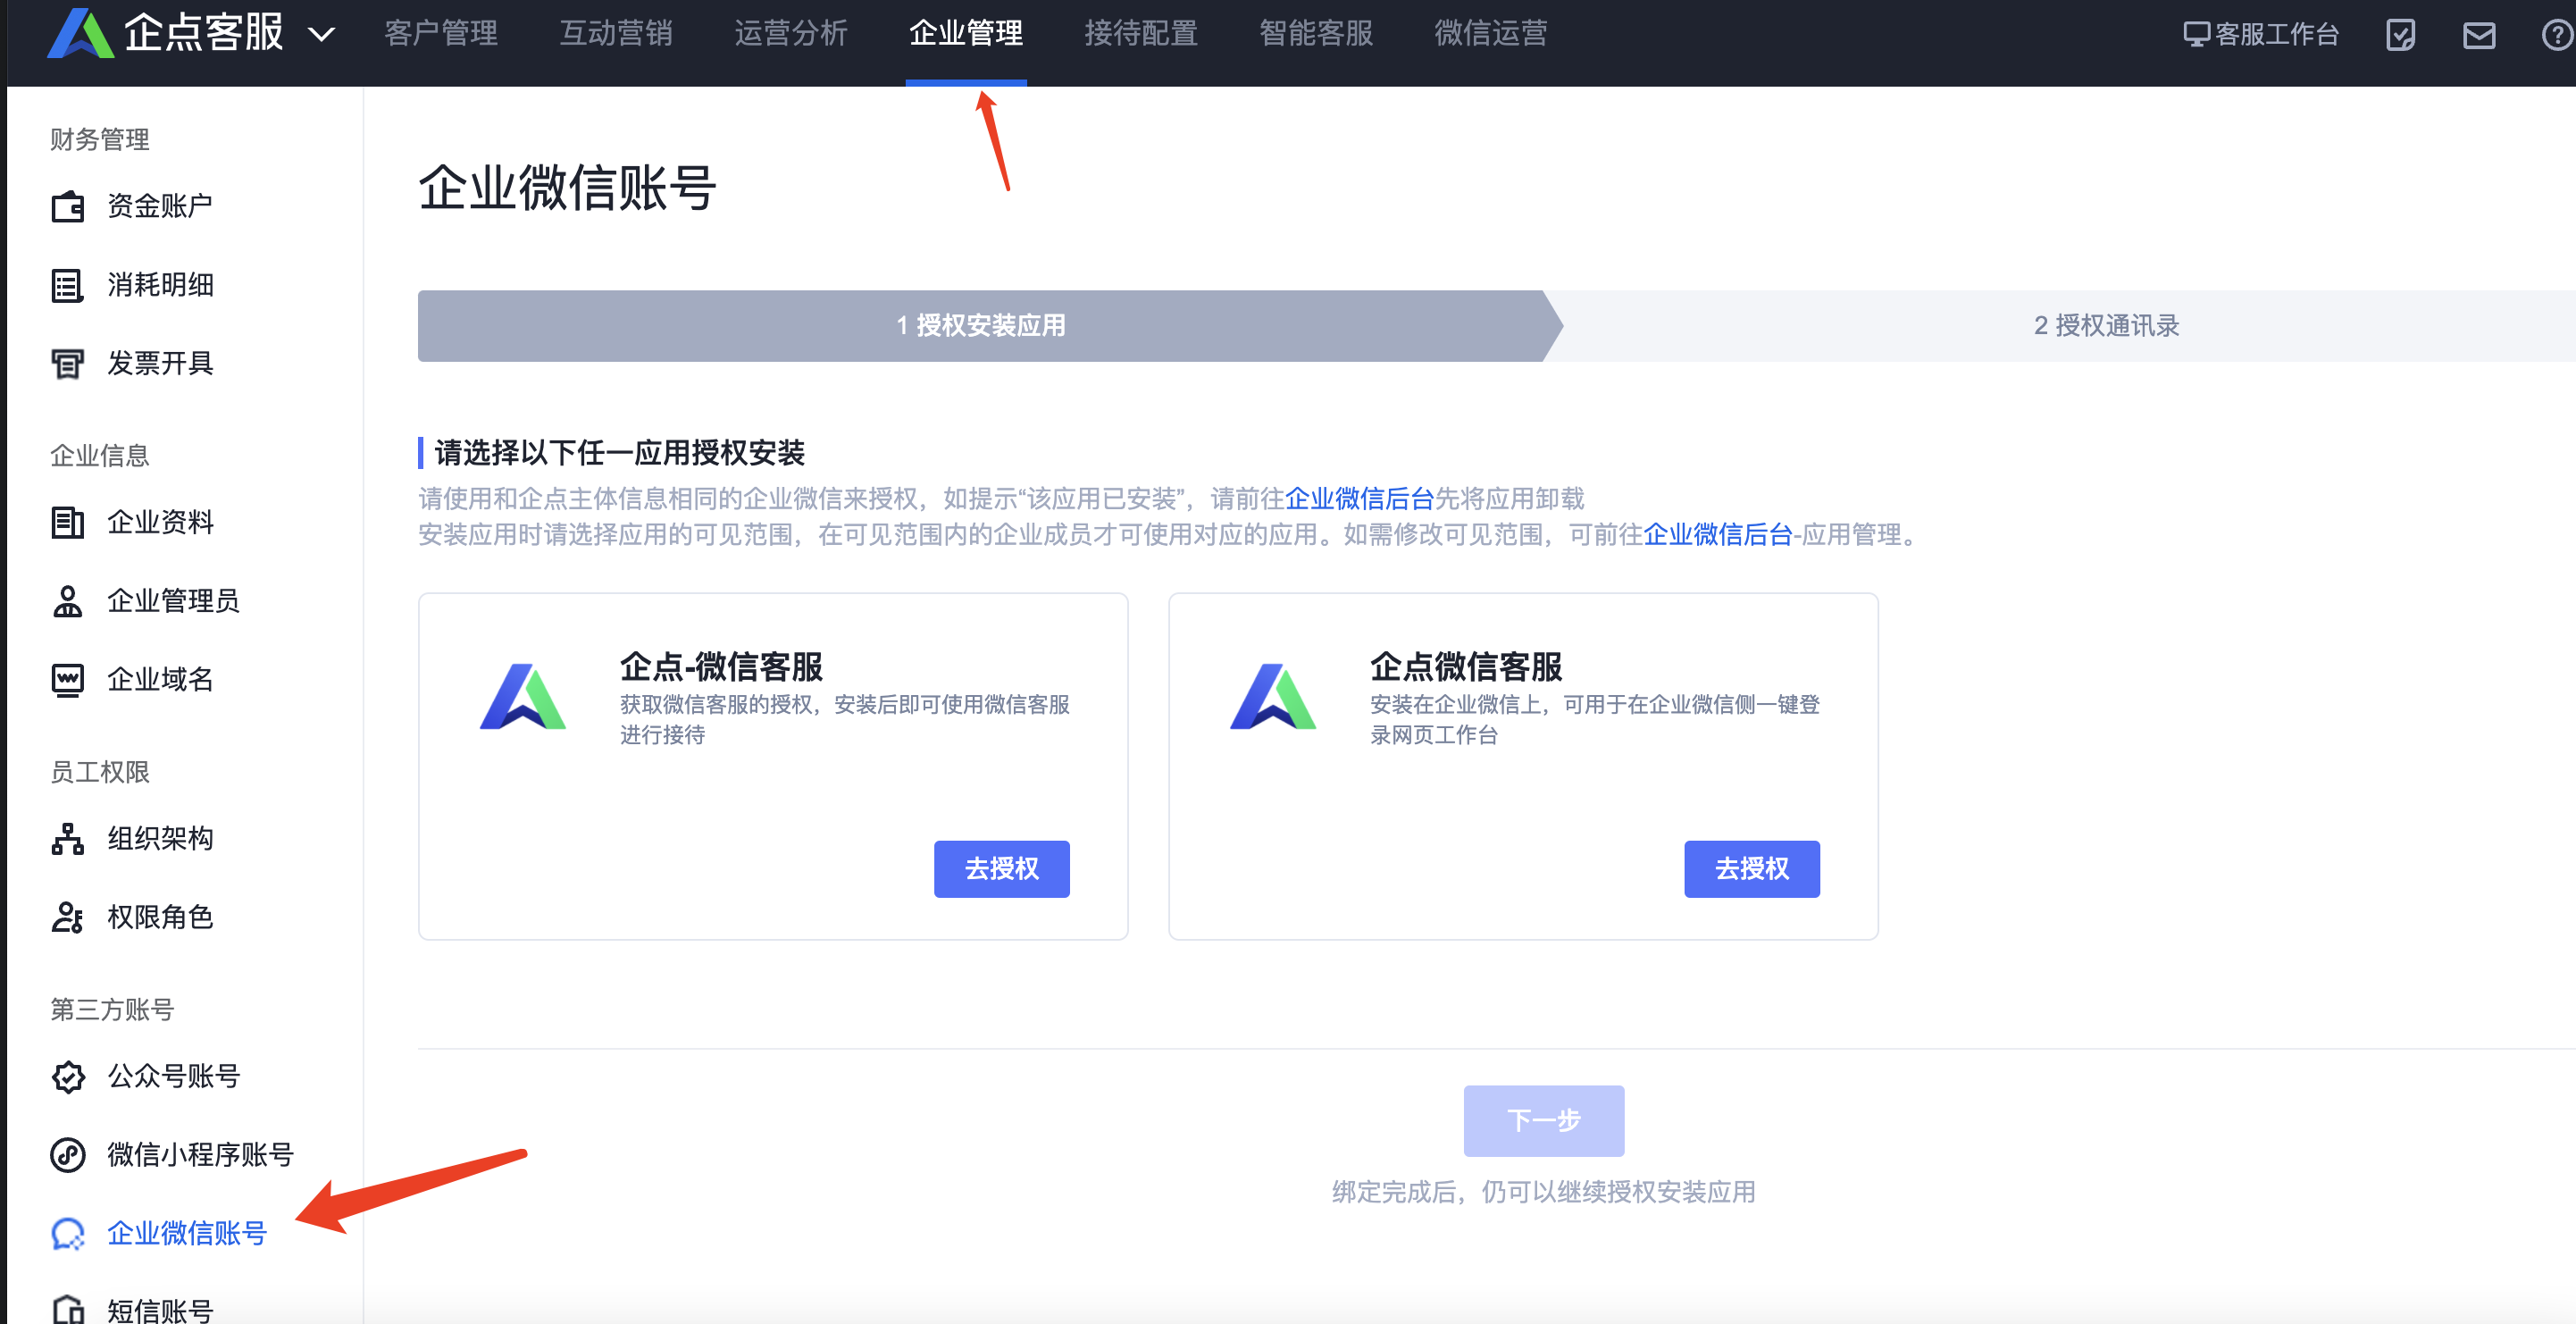Select step 2 授权通讯录
The height and width of the screenshot is (1324, 2576).
[2106, 326]
